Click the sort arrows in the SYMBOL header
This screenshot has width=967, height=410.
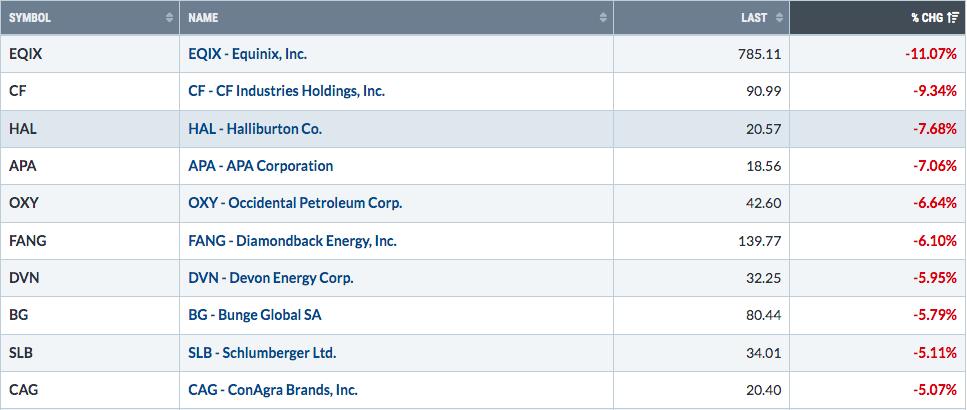tap(168, 18)
